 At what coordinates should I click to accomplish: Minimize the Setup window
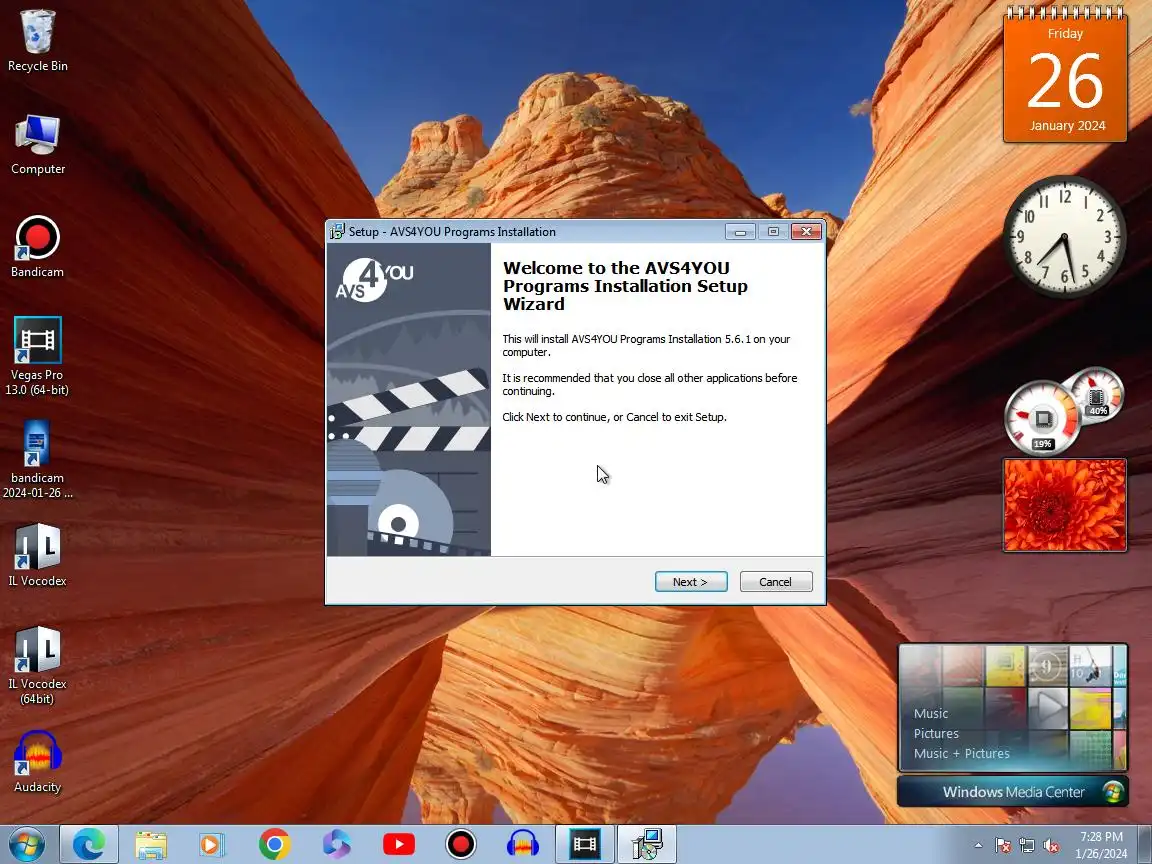740,231
